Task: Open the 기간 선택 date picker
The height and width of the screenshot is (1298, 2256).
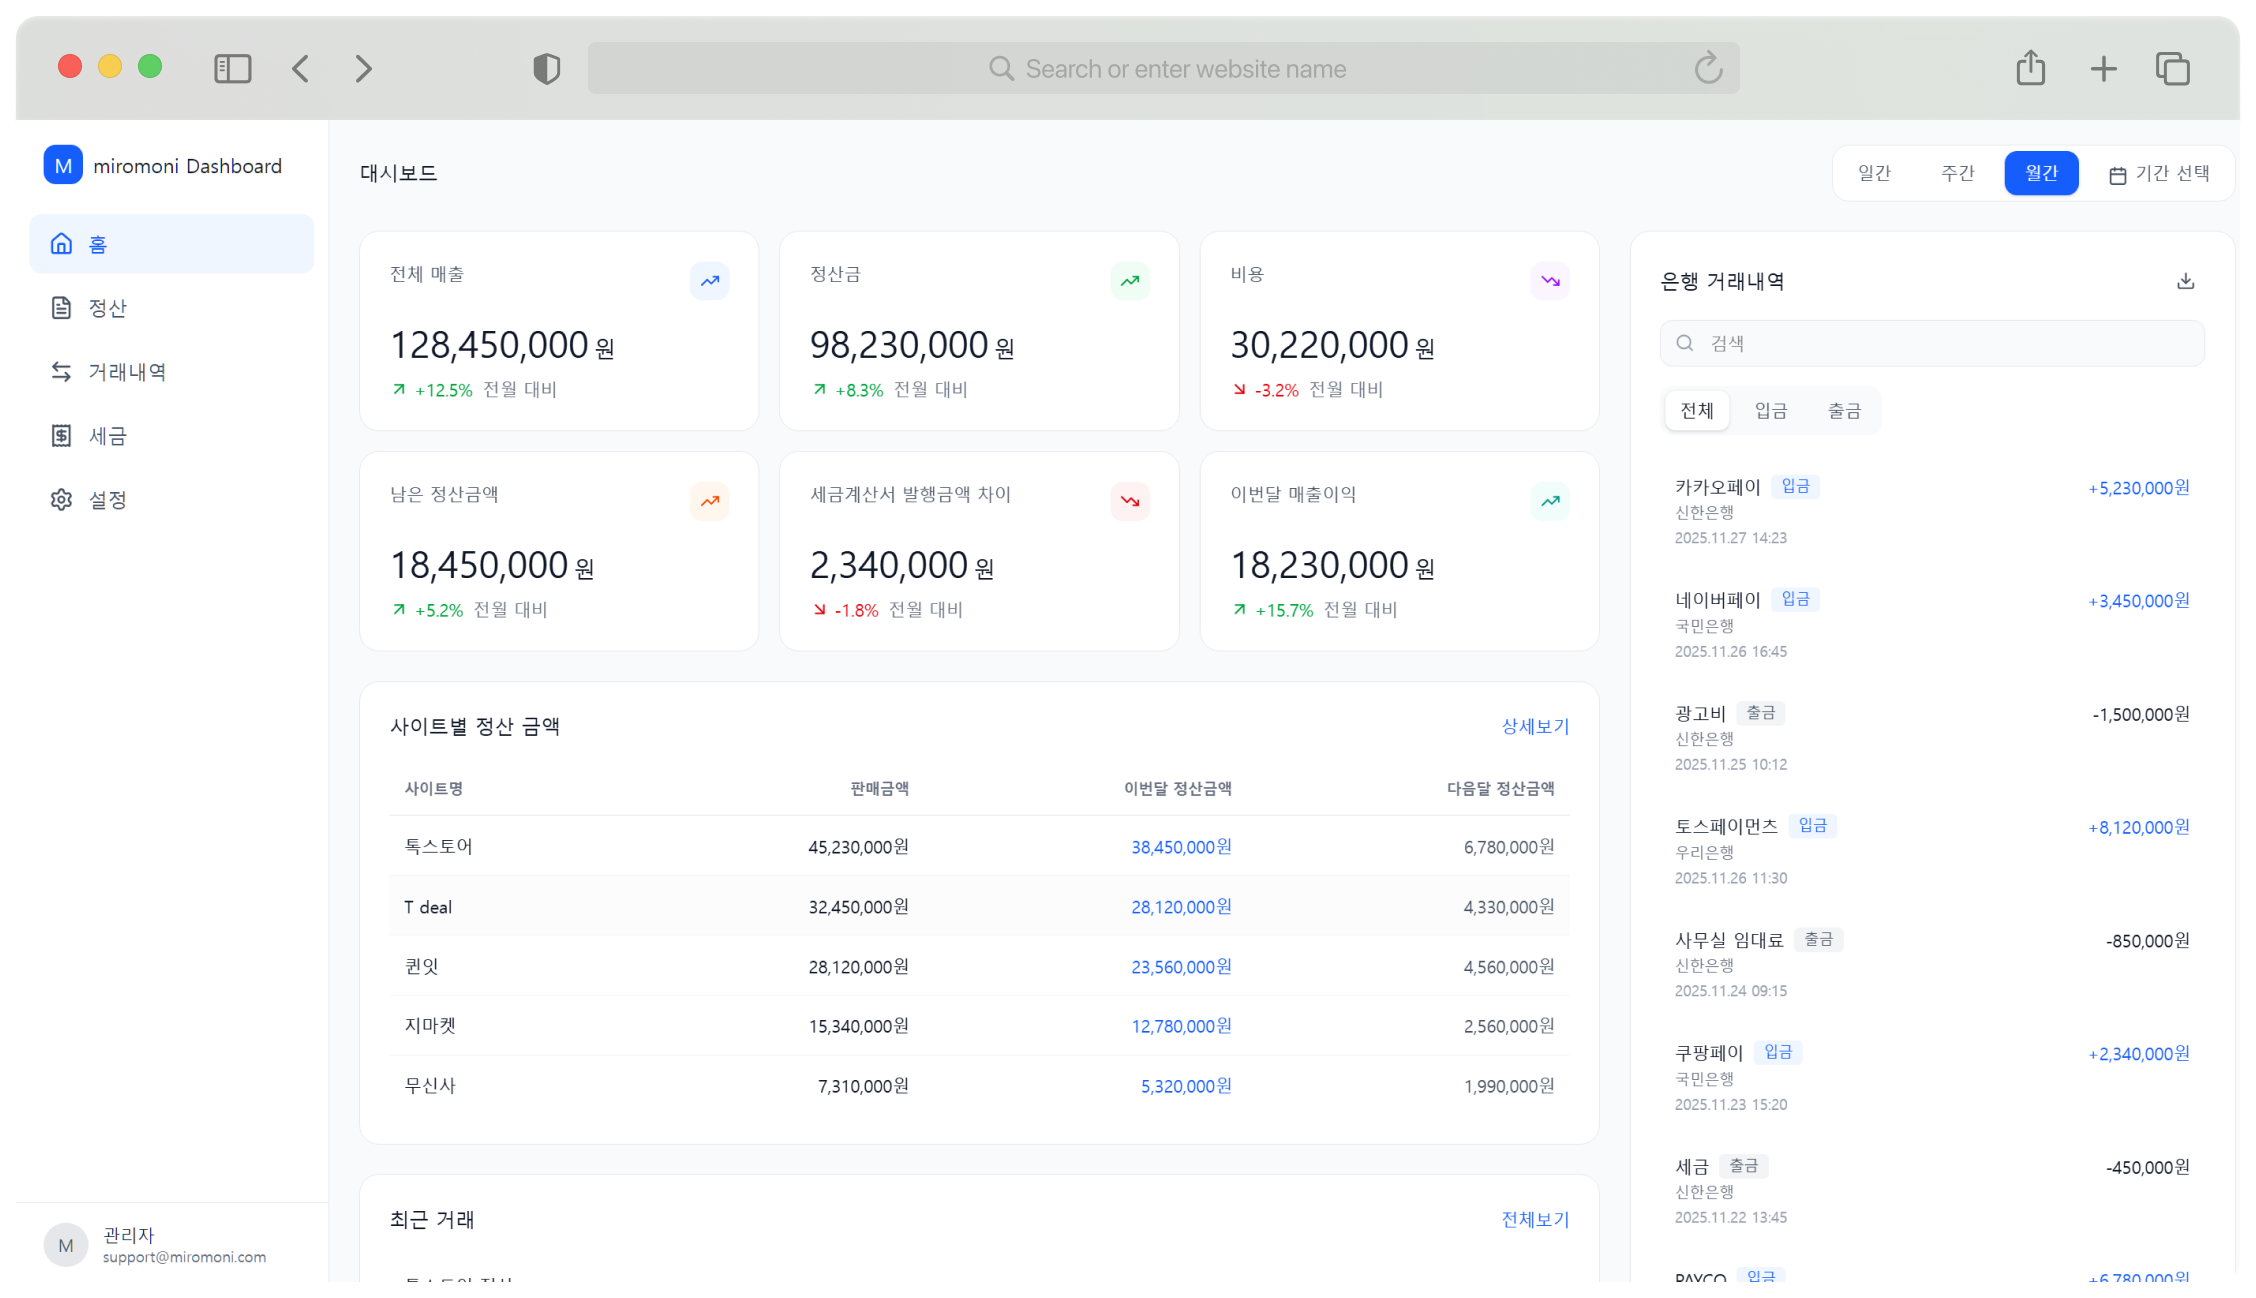Action: [2159, 173]
